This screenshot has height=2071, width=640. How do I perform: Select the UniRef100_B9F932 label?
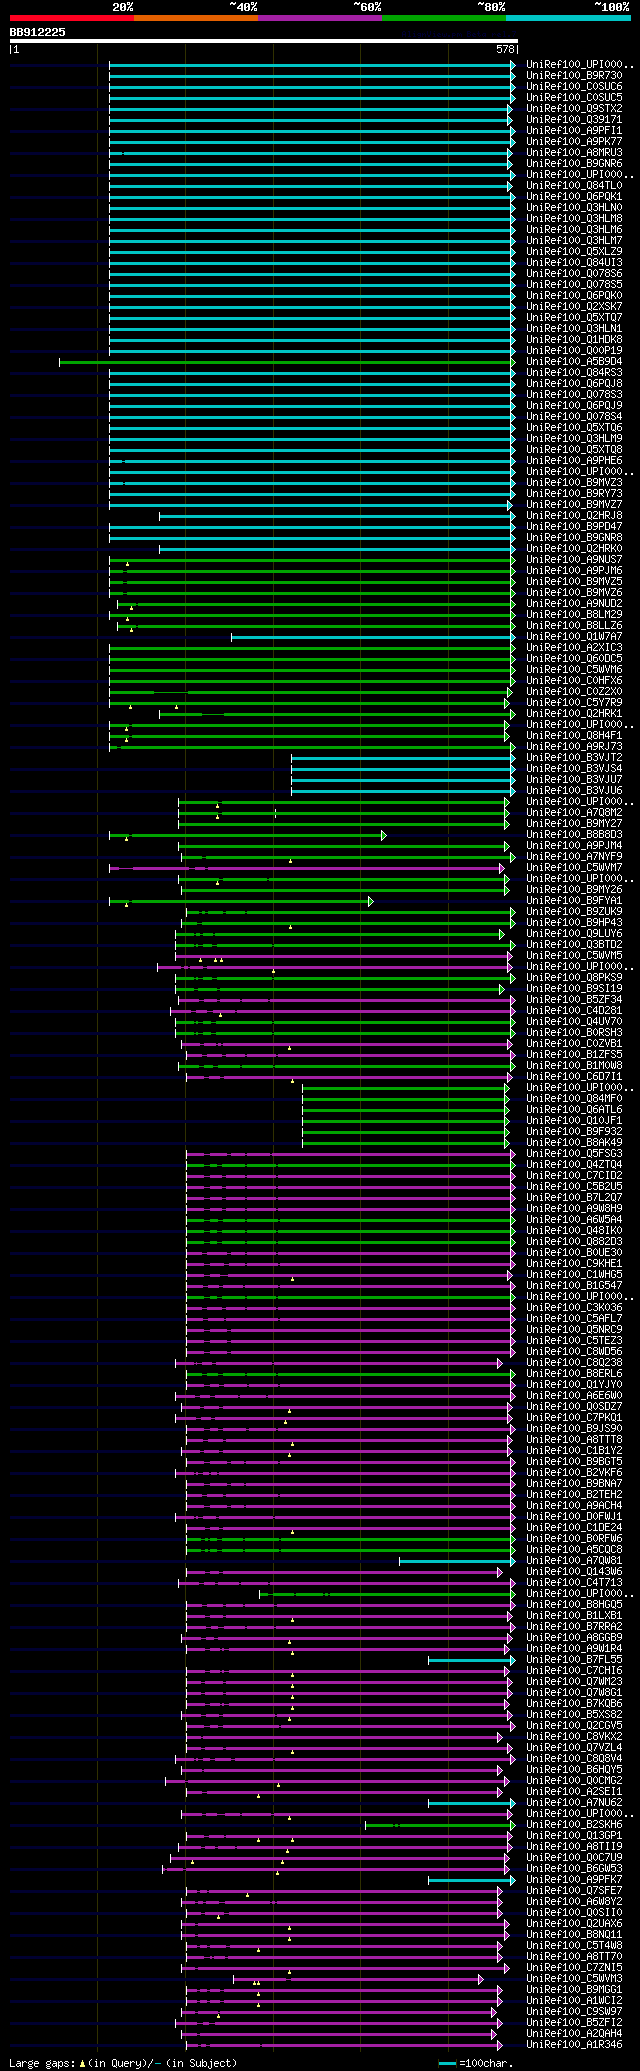(x=574, y=1131)
